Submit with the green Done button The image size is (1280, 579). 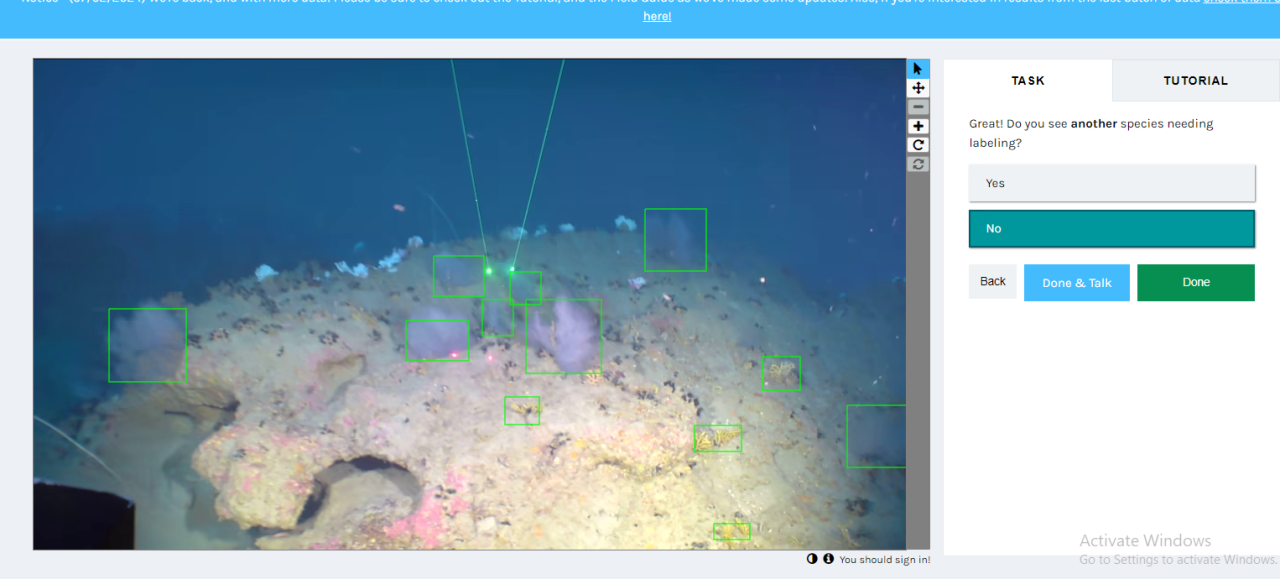(x=1196, y=283)
